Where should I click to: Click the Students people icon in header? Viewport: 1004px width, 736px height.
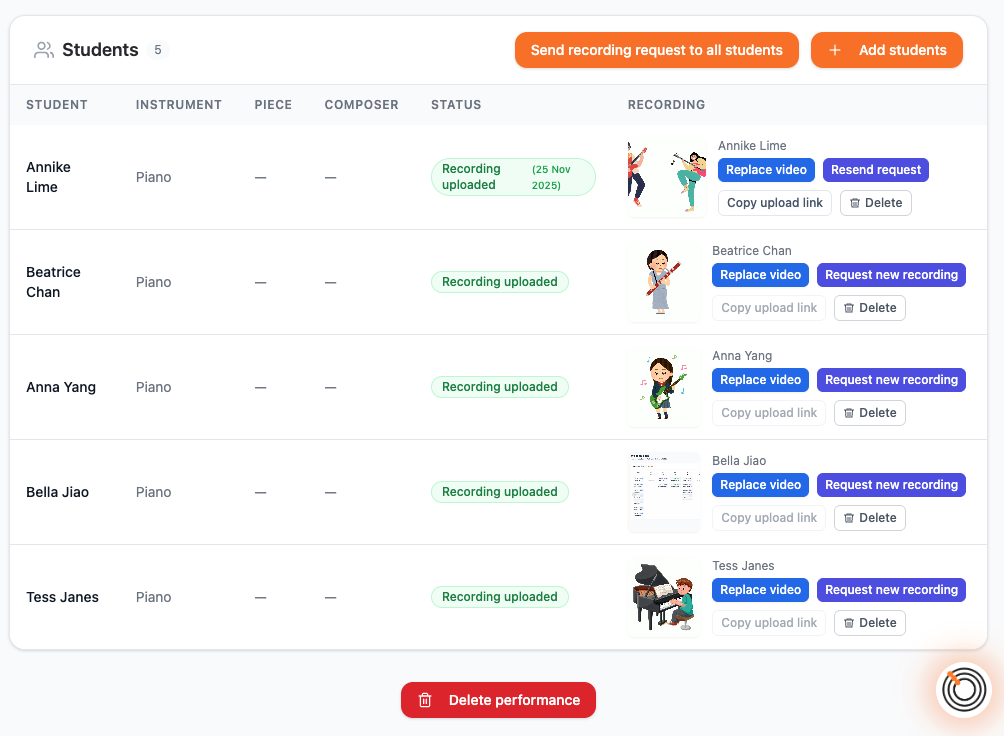pyautogui.click(x=44, y=50)
